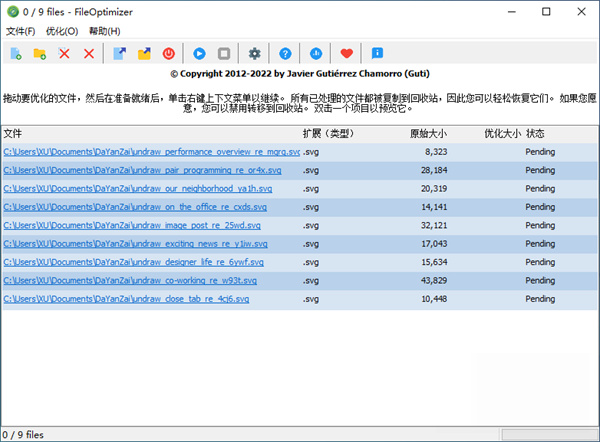600x442 pixels.
Task: Open options via the gear icon
Action: 255,53
